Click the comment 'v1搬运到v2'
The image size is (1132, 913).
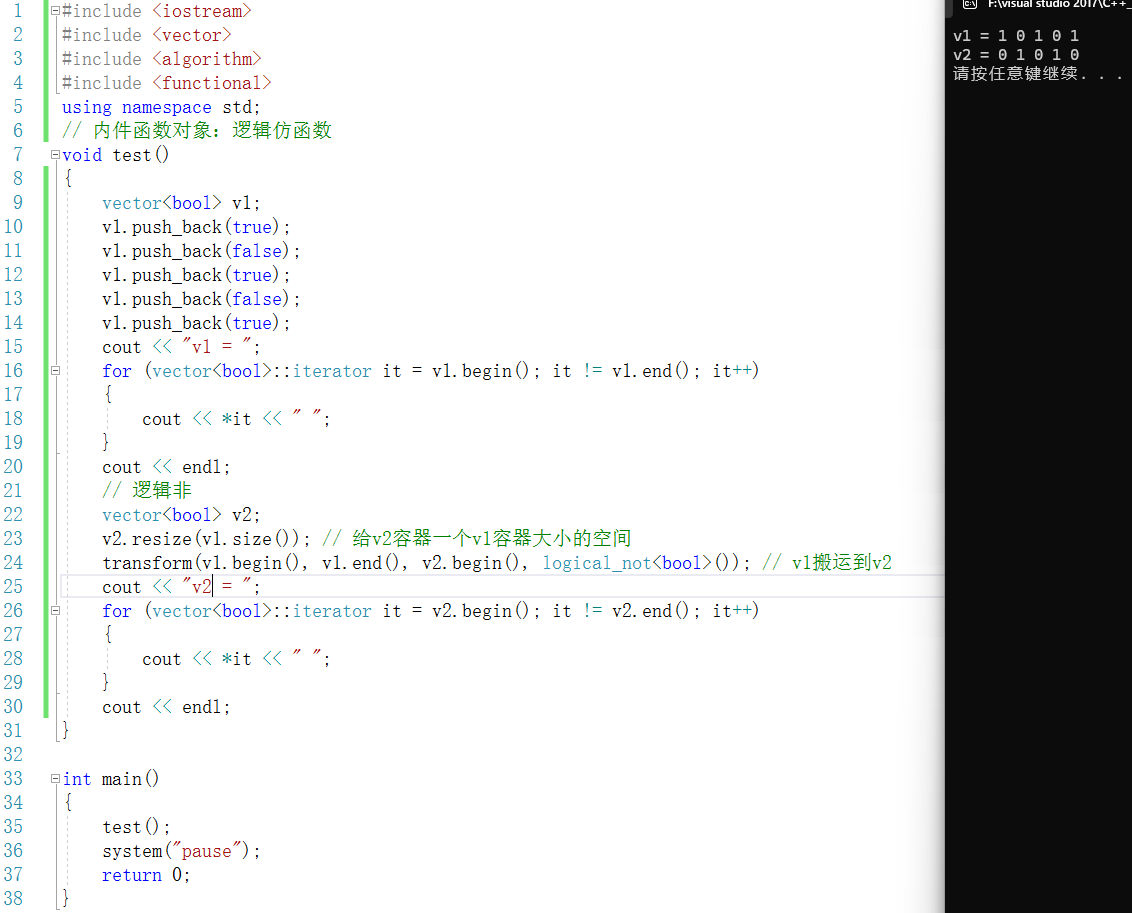click(841, 563)
